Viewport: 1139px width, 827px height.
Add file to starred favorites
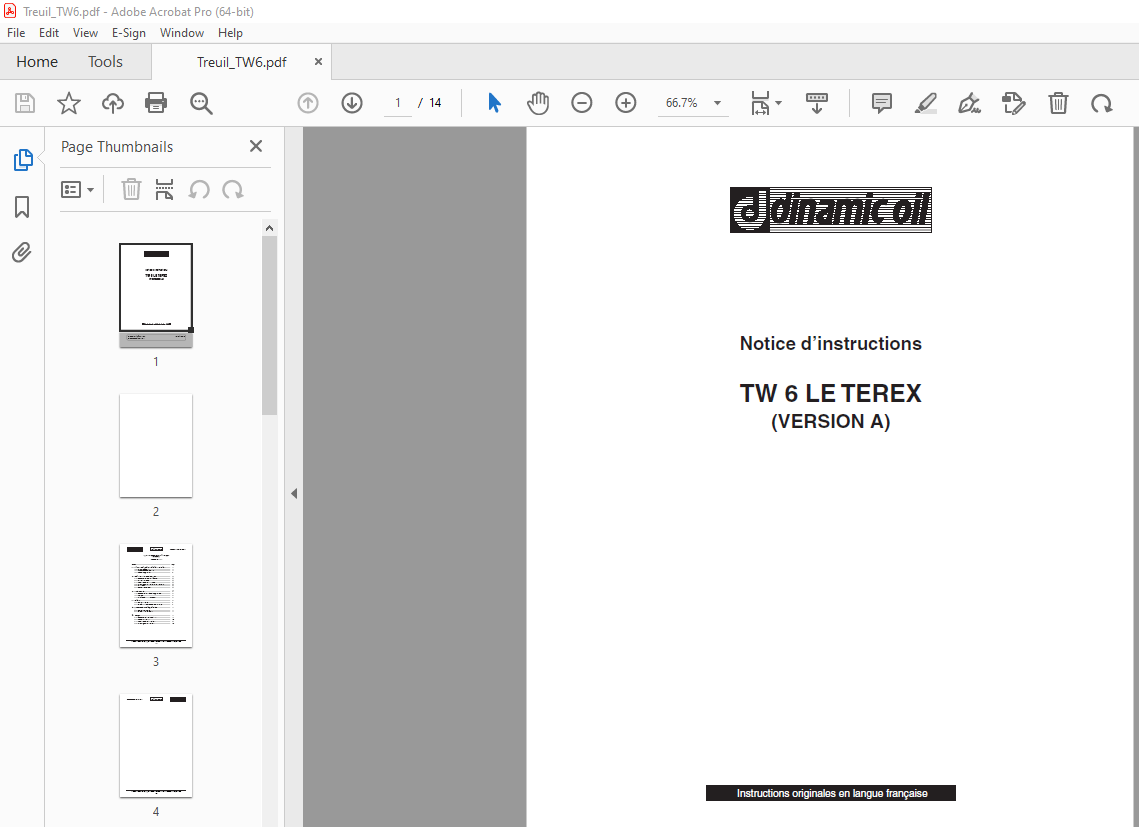pos(68,103)
